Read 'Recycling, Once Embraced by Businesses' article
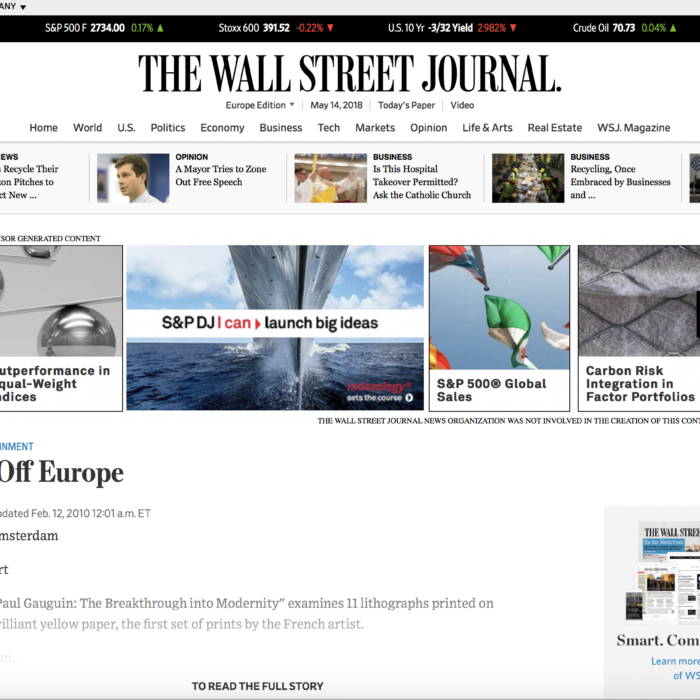This screenshot has width=700, height=700. (x=620, y=182)
